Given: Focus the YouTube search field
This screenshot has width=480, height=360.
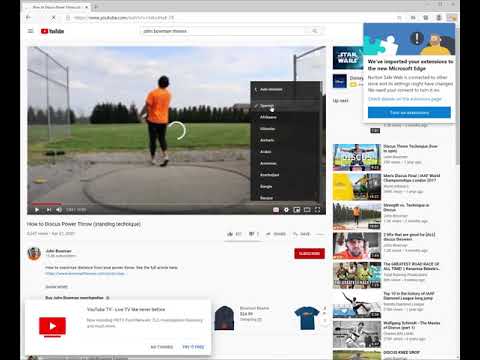Looking at the screenshot, I should pos(223,31).
